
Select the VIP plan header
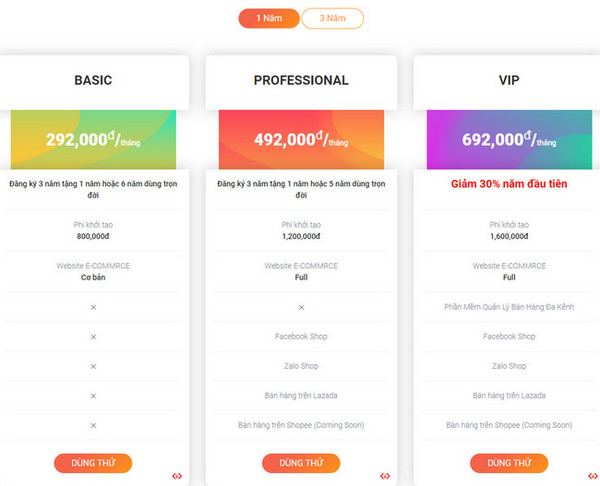coord(509,81)
